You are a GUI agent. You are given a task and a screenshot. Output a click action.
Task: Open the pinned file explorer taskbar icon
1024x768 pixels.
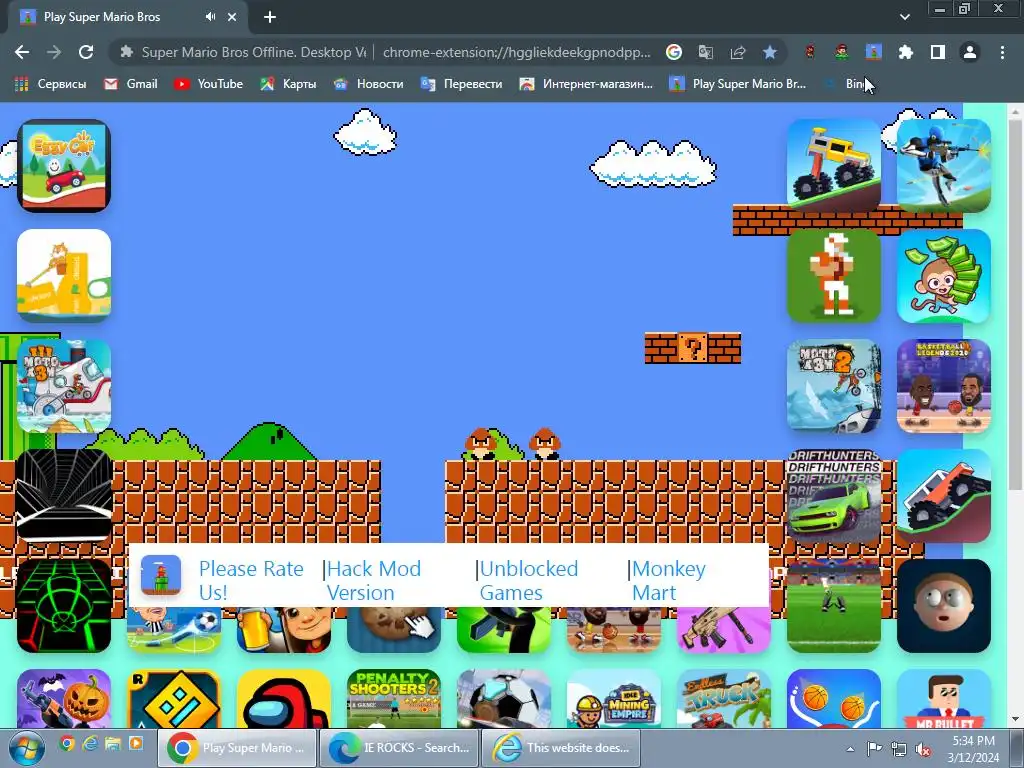point(113,744)
